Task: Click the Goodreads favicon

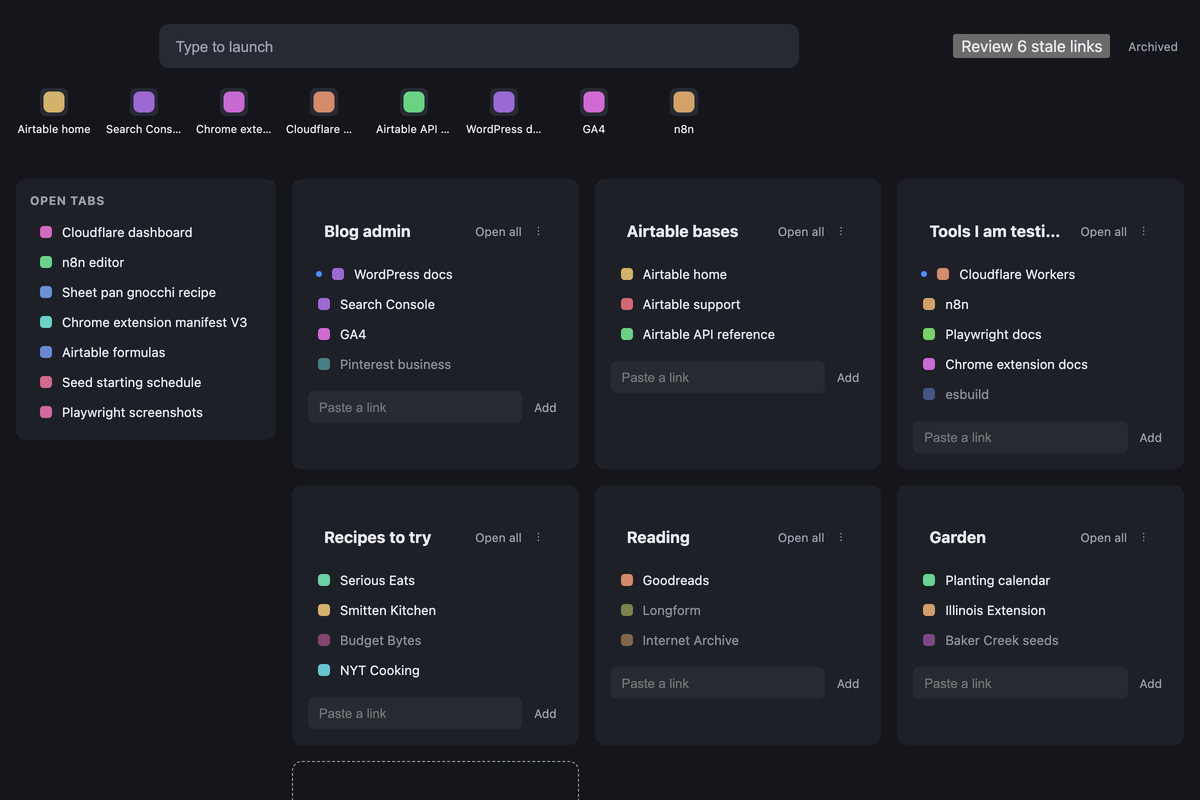Action: coord(627,580)
